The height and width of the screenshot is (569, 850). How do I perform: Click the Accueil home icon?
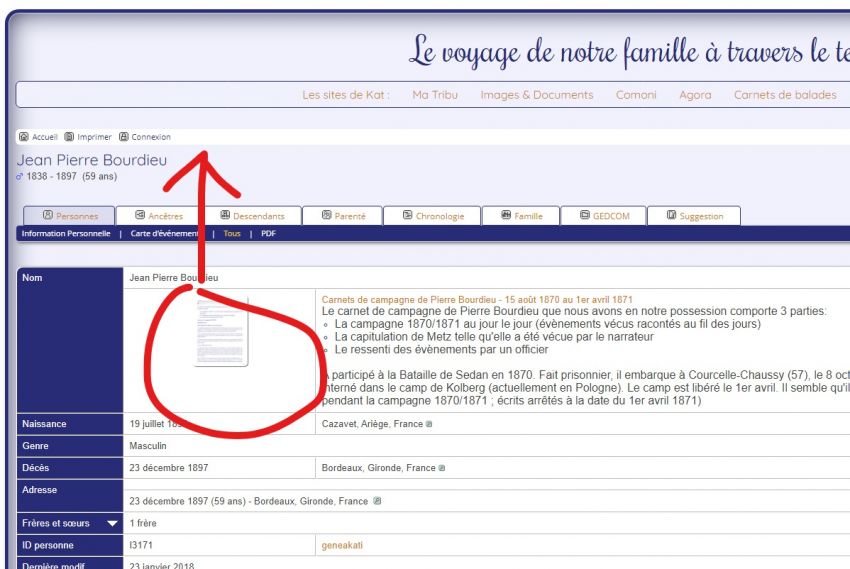click(x=24, y=137)
